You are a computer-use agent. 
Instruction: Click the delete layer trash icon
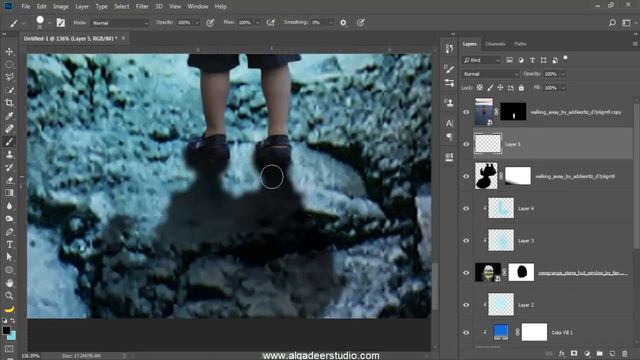pos(624,353)
